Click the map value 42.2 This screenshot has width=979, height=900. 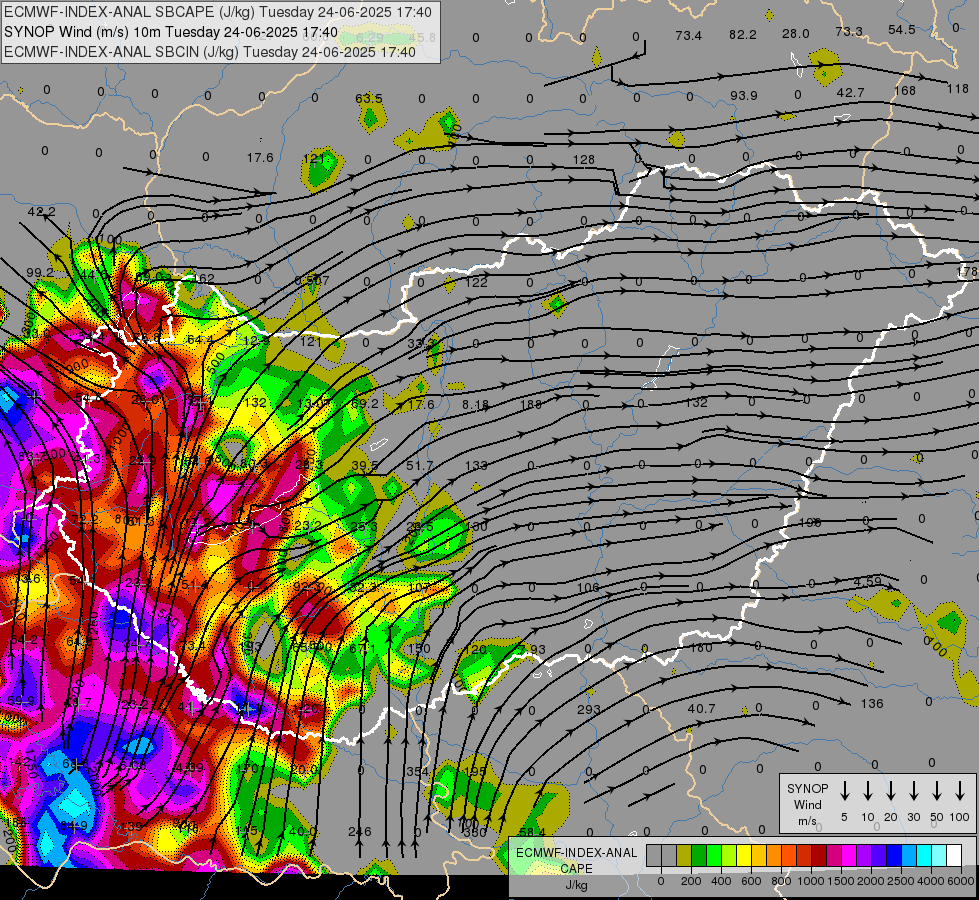pos(41,212)
